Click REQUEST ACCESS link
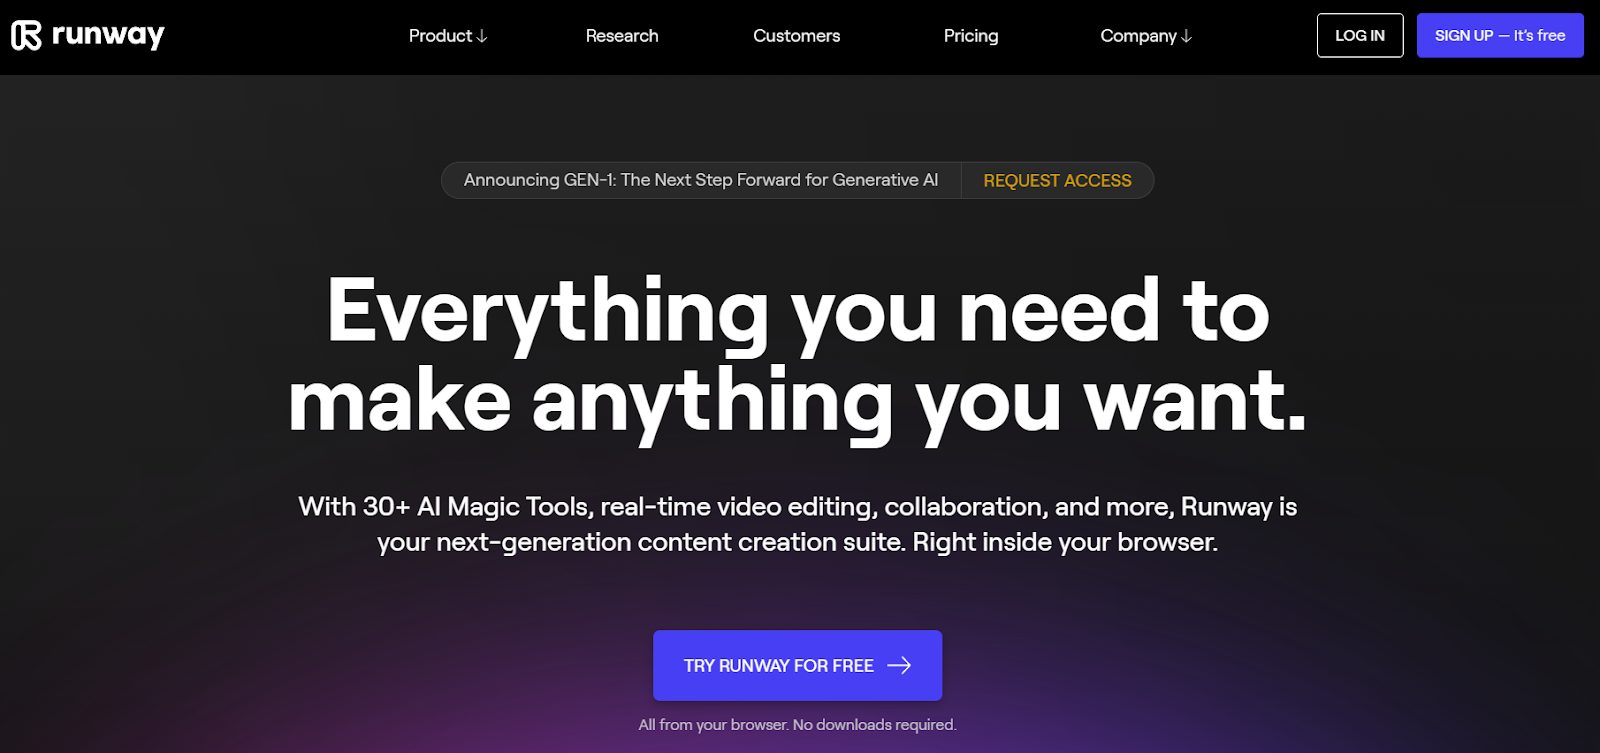Screen dimensions: 1600x753 tap(1057, 181)
